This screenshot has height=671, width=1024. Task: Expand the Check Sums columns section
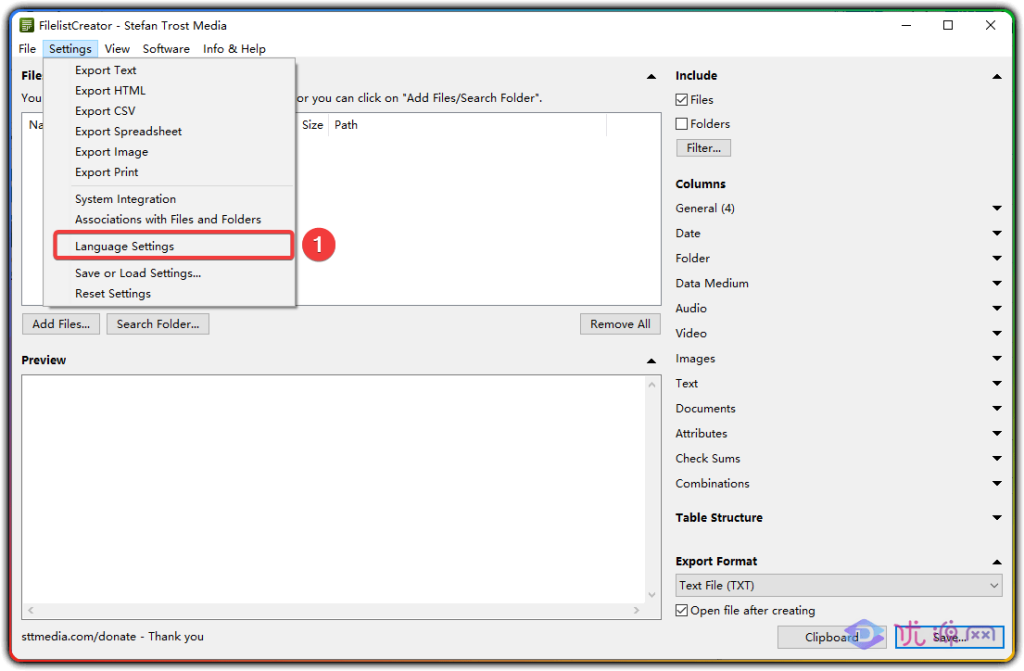coord(996,459)
